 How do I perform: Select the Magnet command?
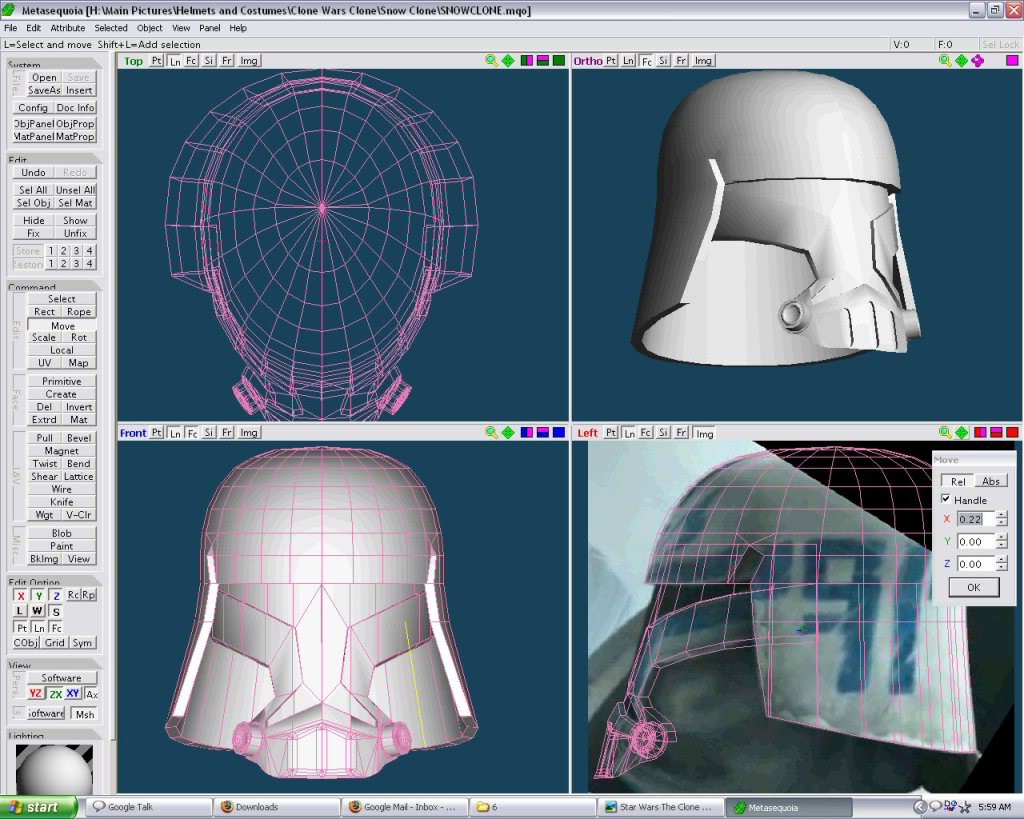pos(61,451)
